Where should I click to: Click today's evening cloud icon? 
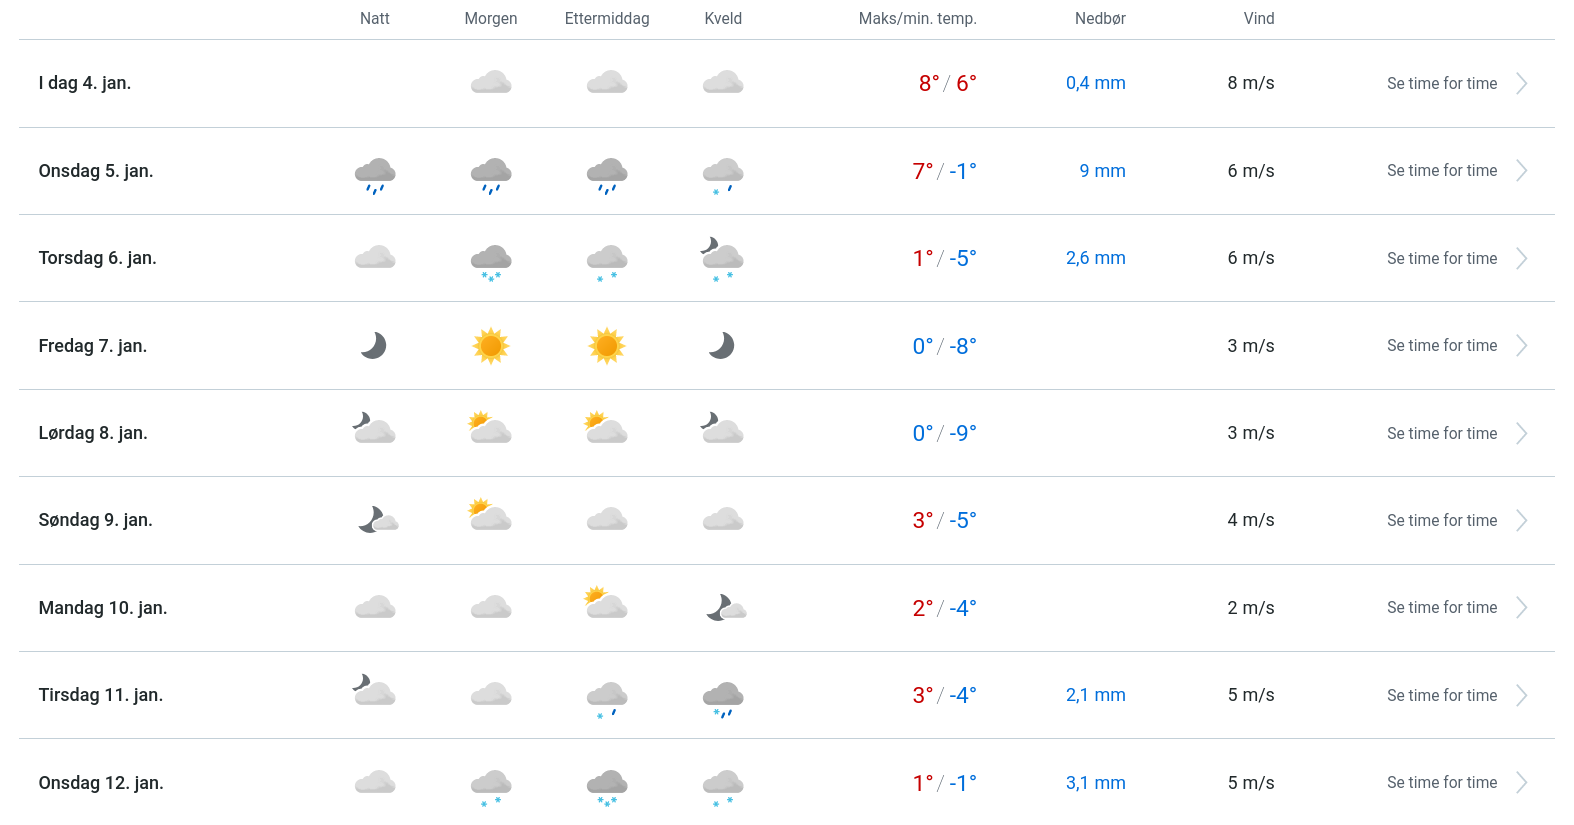pos(723,83)
